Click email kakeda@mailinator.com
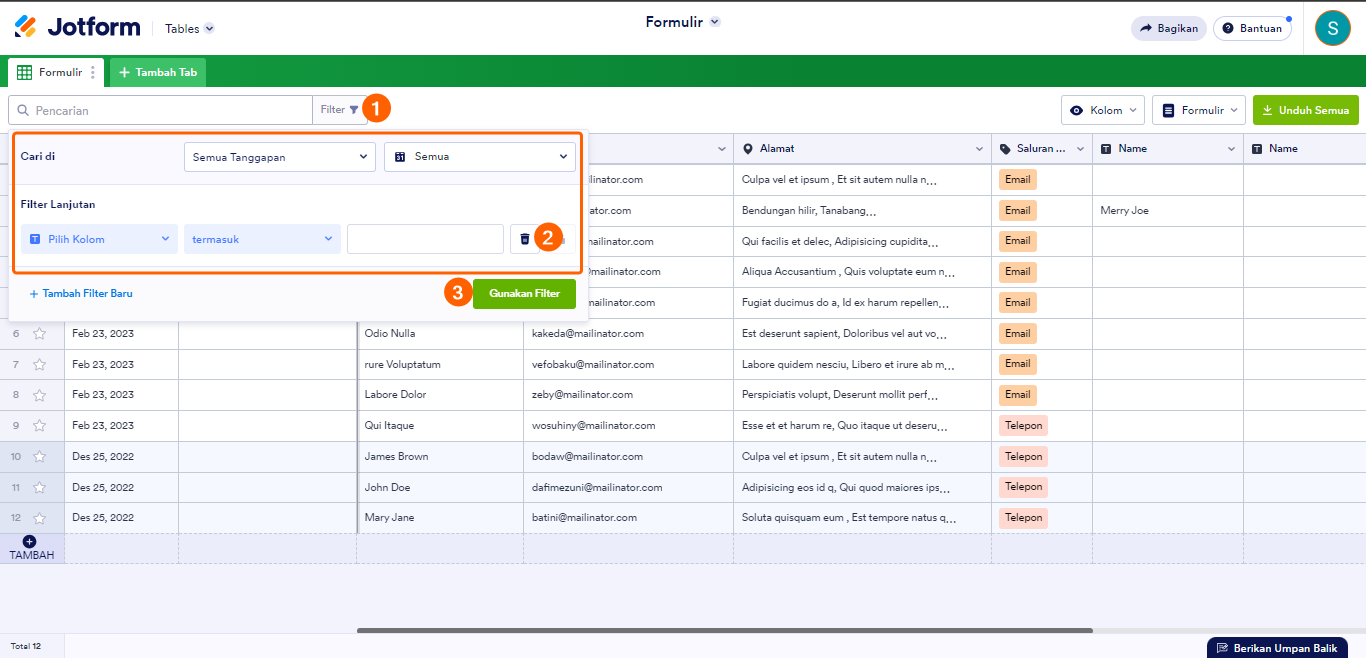Viewport: 1366px width, 658px height. point(588,333)
